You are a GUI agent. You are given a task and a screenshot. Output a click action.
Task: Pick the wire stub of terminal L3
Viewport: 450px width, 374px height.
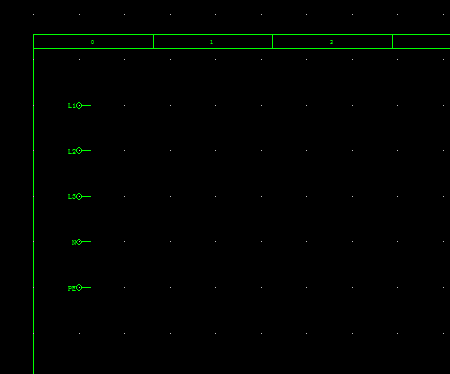pyautogui.click(x=86, y=197)
